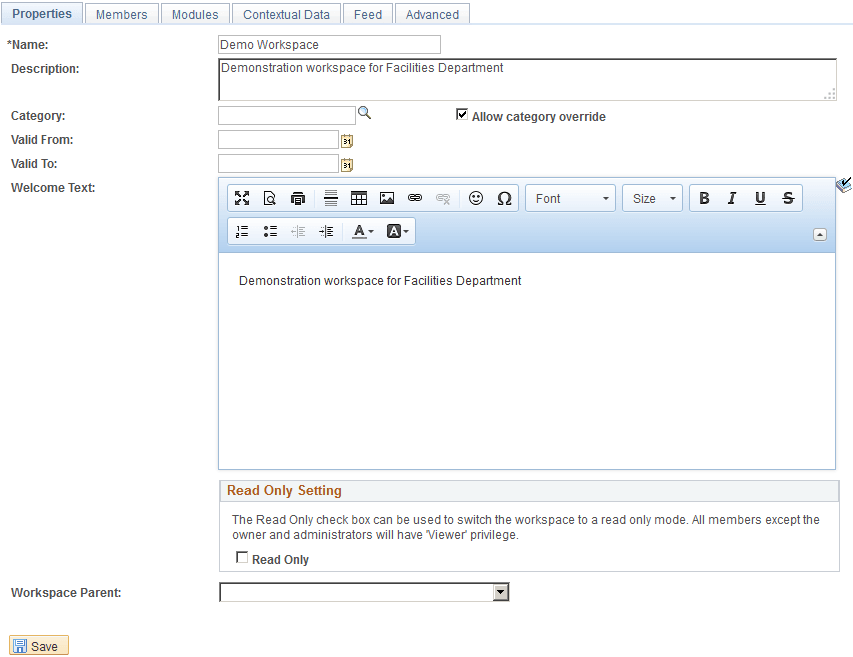Screen dimensions: 853x657
Task: Open the text color picker
Action: (x=358, y=231)
